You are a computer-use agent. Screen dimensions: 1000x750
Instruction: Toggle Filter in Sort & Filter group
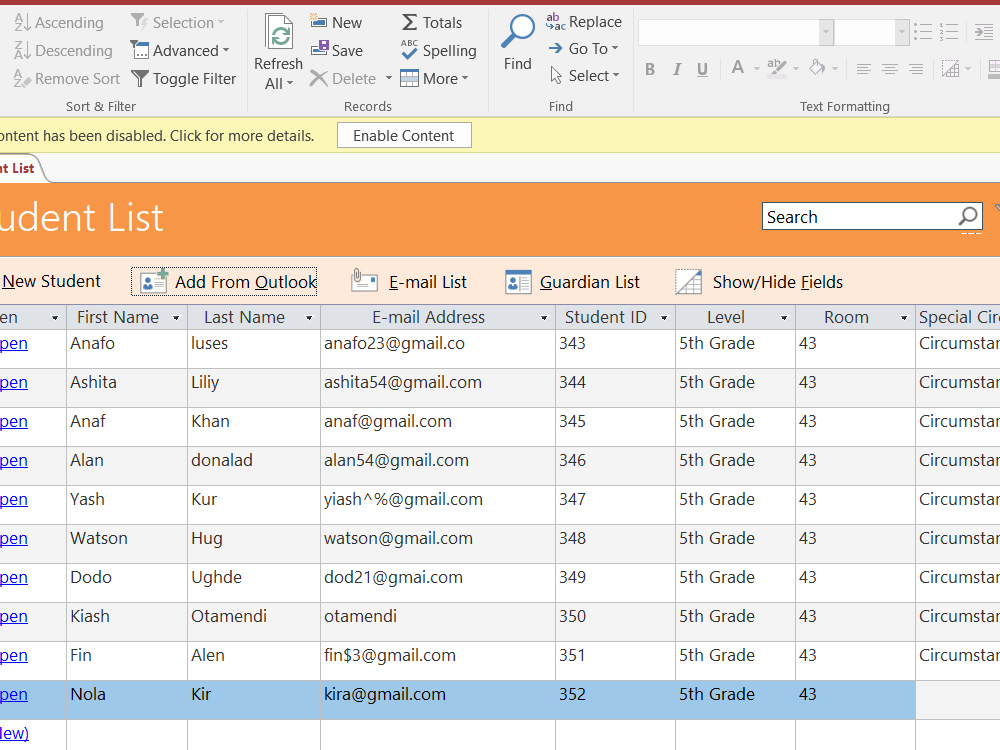click(x=184, y=78)
